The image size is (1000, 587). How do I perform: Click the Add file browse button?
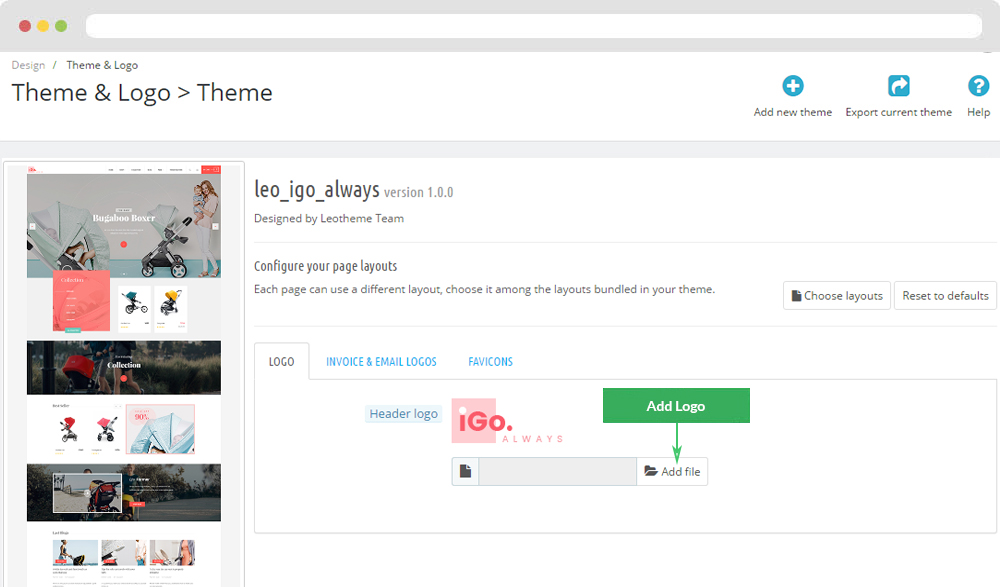pos(672,472)
